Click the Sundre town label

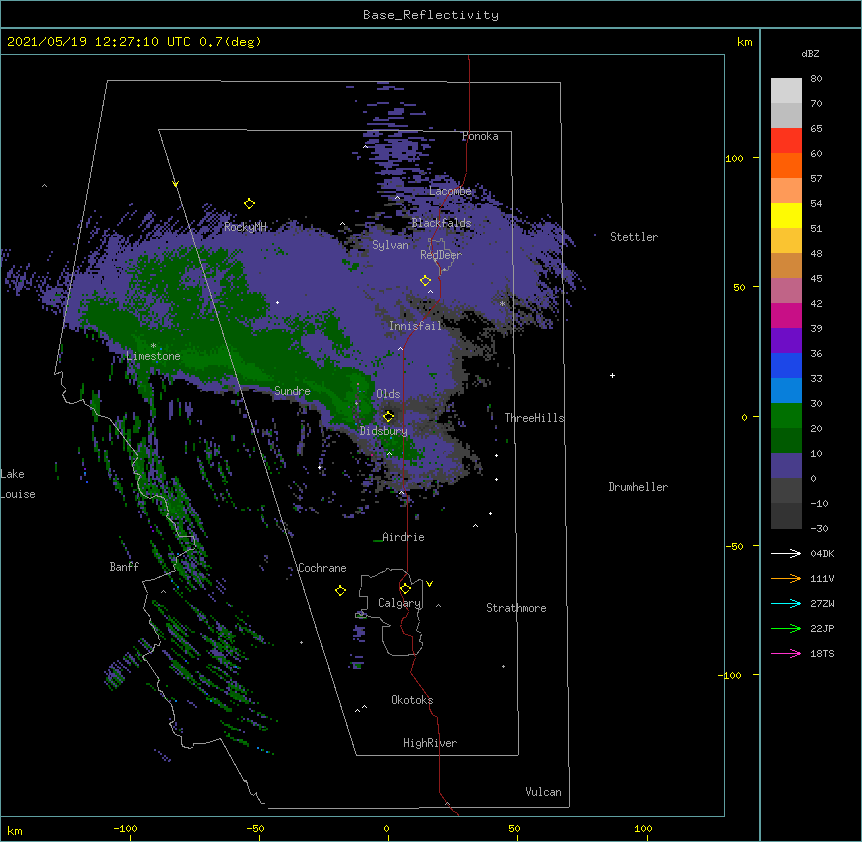point(292,391)
